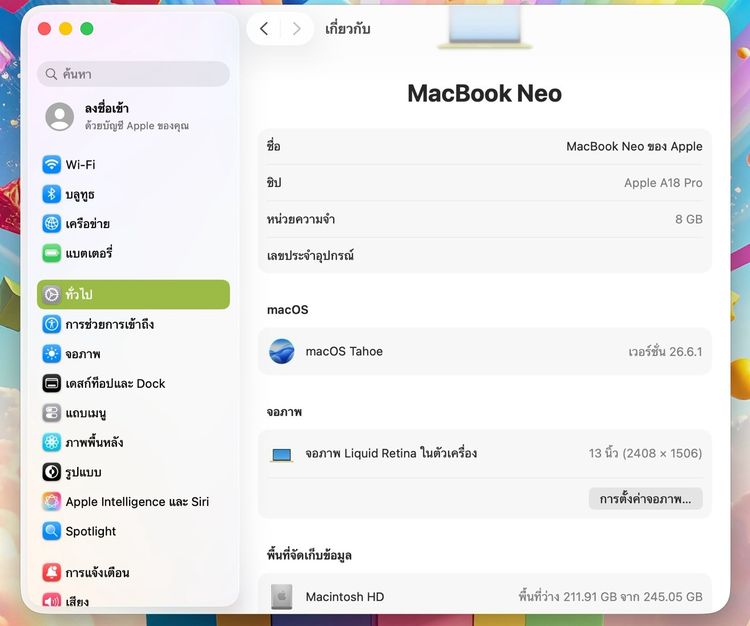The image size is (750, 626).
Task: Open the Desktop & Dock (เดสก์ท็อปและ Dock) icon
Action: click(x=51, y=383)
